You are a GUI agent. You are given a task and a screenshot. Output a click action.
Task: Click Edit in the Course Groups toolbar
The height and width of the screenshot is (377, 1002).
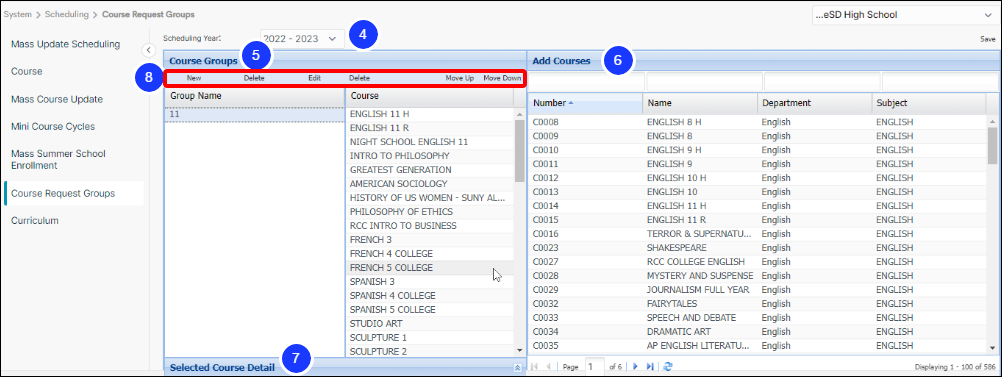click(314, 78)
